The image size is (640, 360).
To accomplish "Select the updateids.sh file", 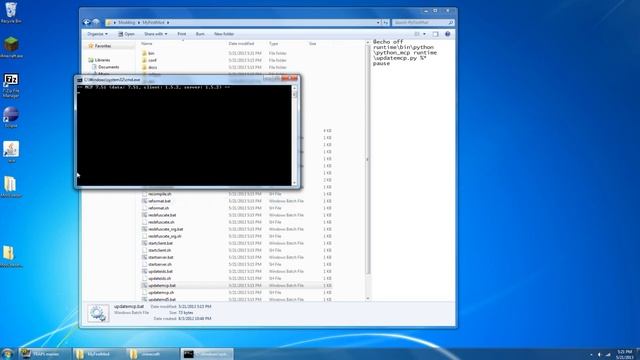I will pos(160,278).
